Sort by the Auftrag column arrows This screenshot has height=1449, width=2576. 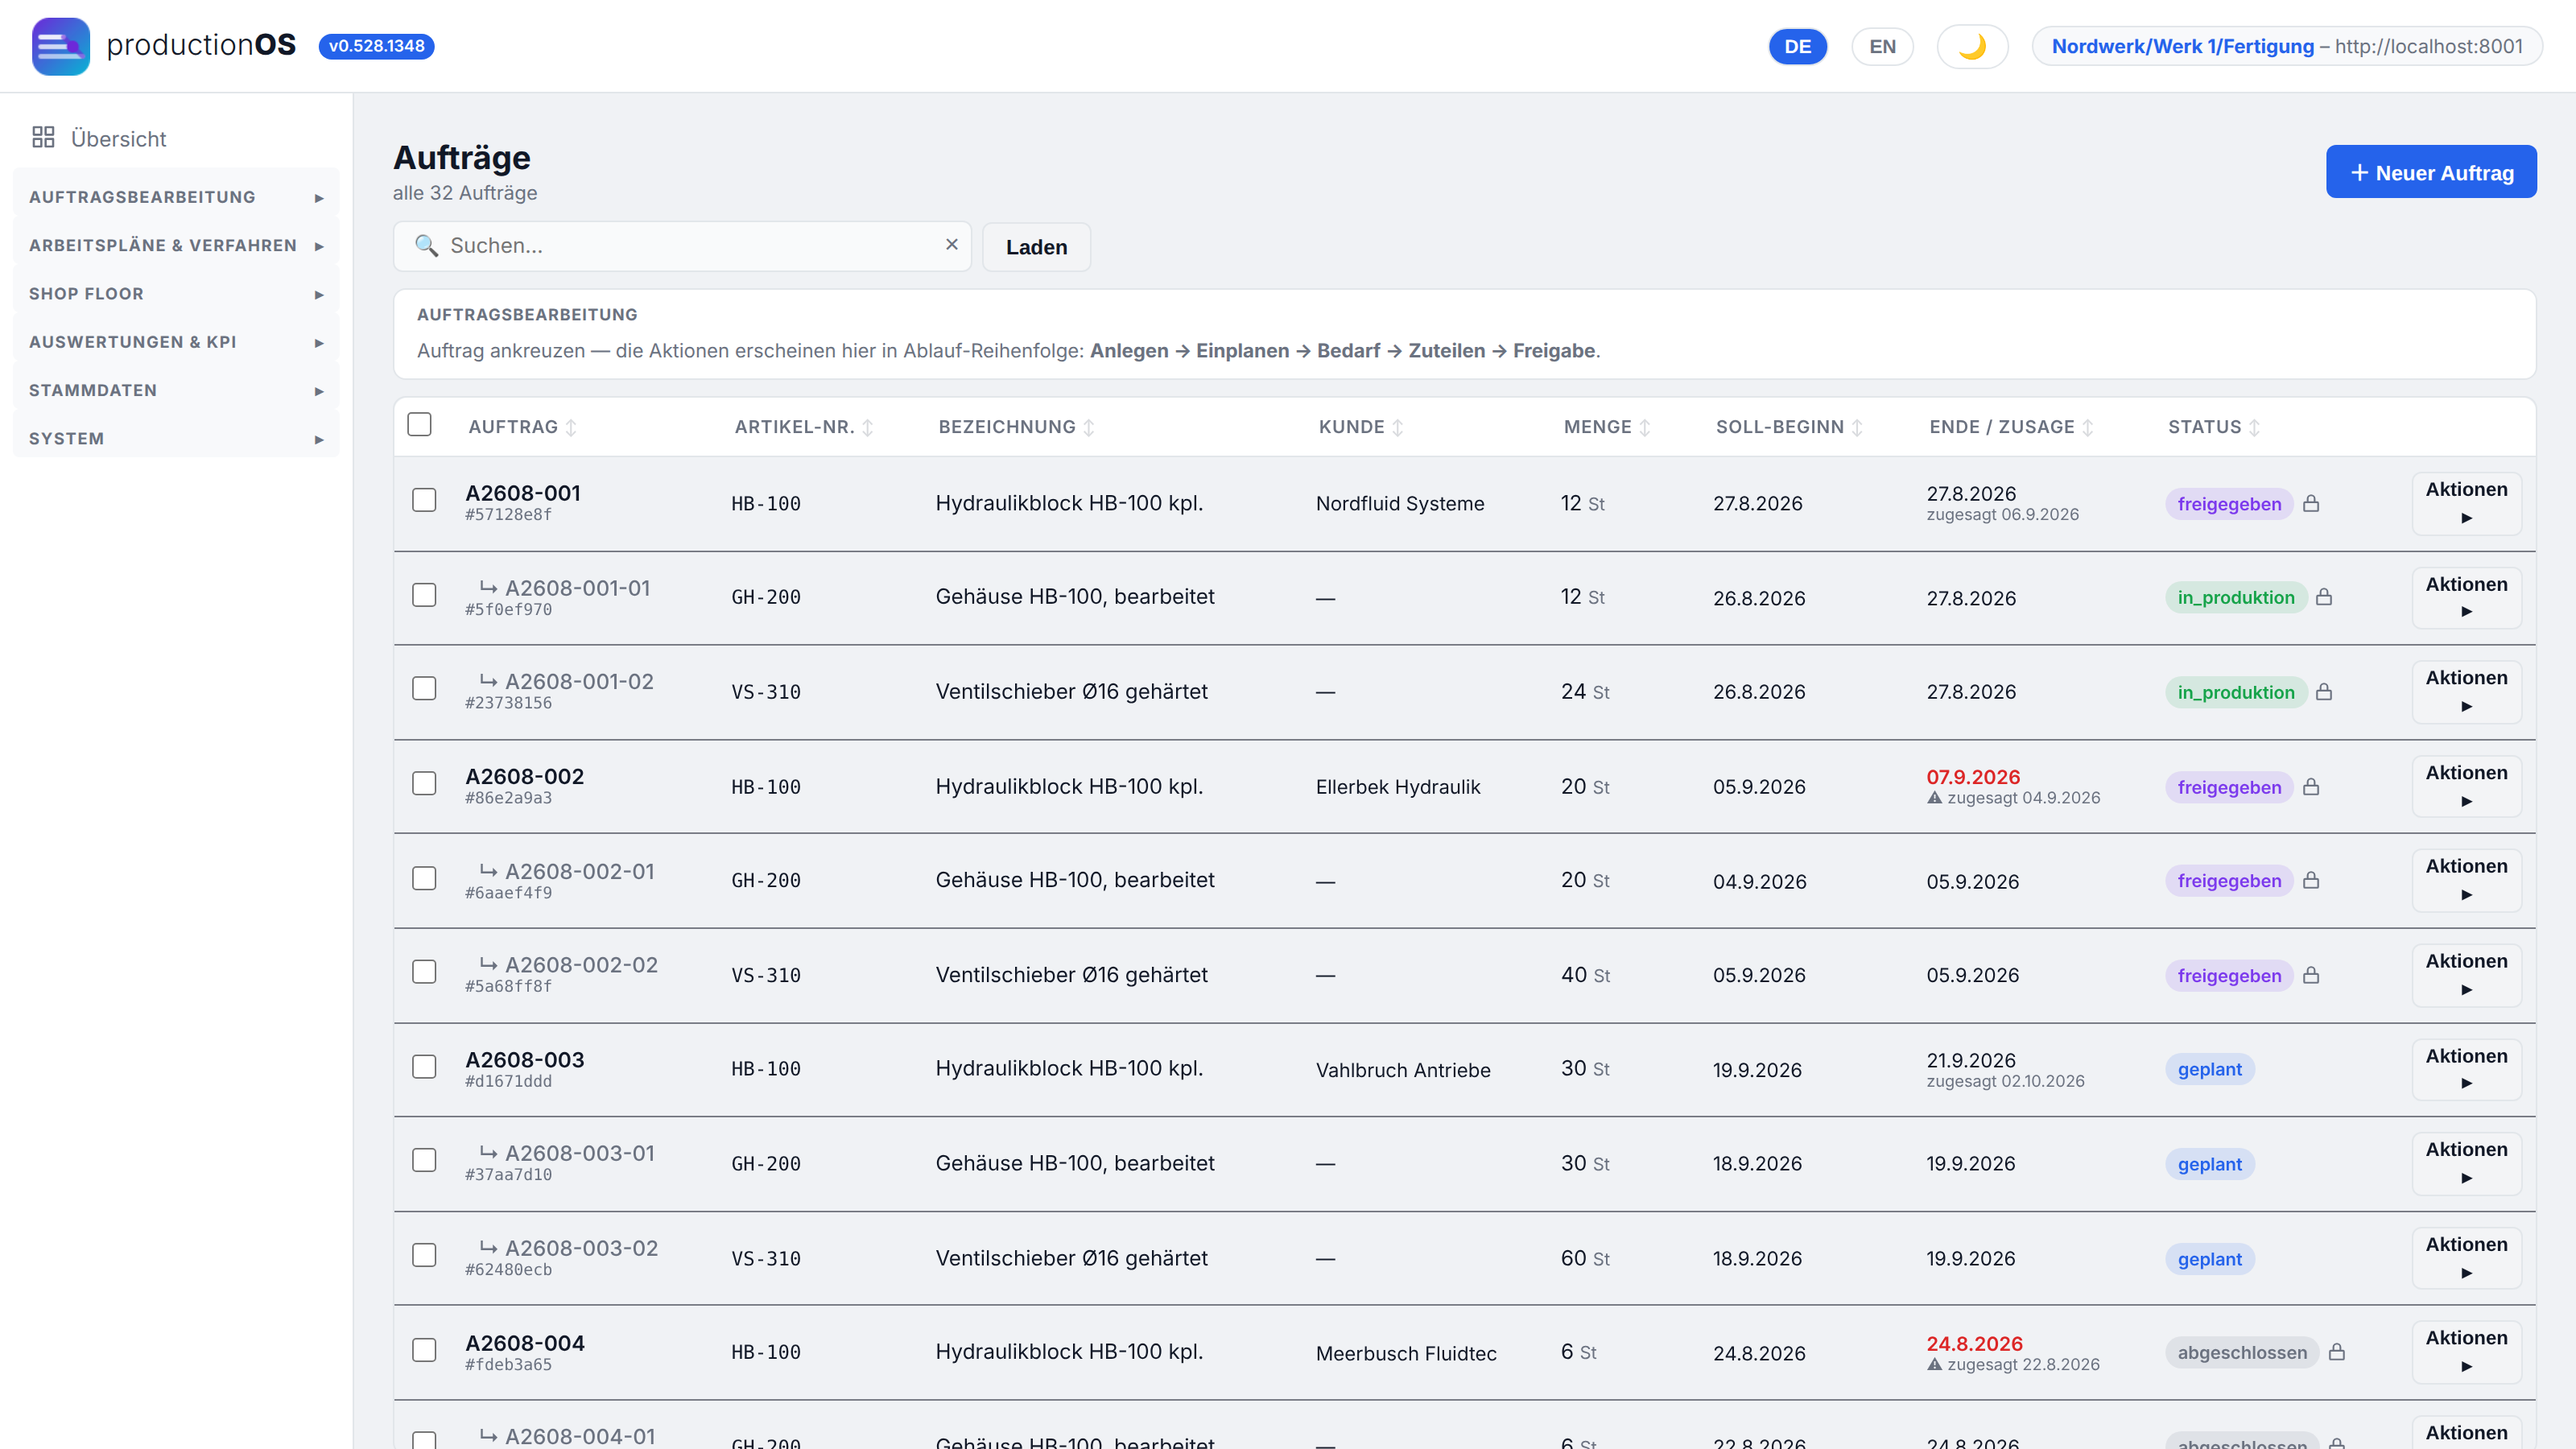tap(571, 428)
